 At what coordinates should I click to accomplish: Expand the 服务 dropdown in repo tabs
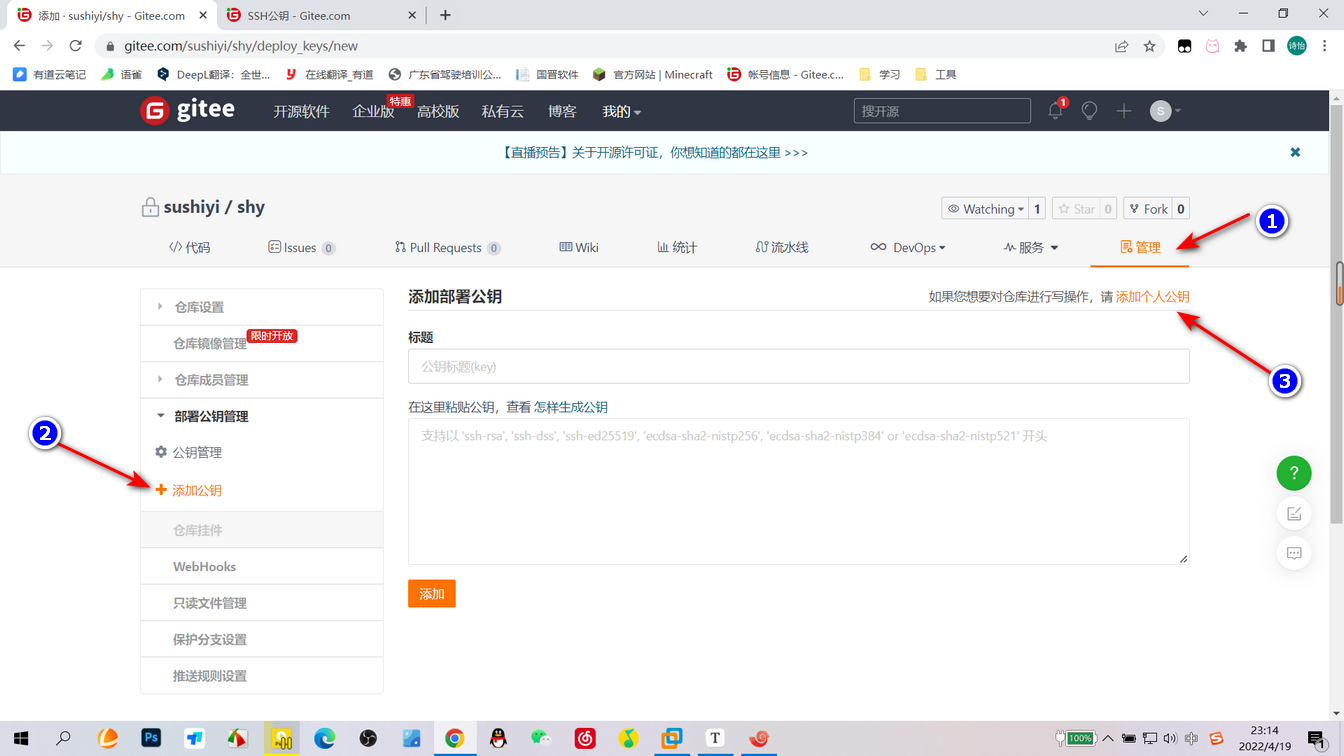click(1031, 247)
